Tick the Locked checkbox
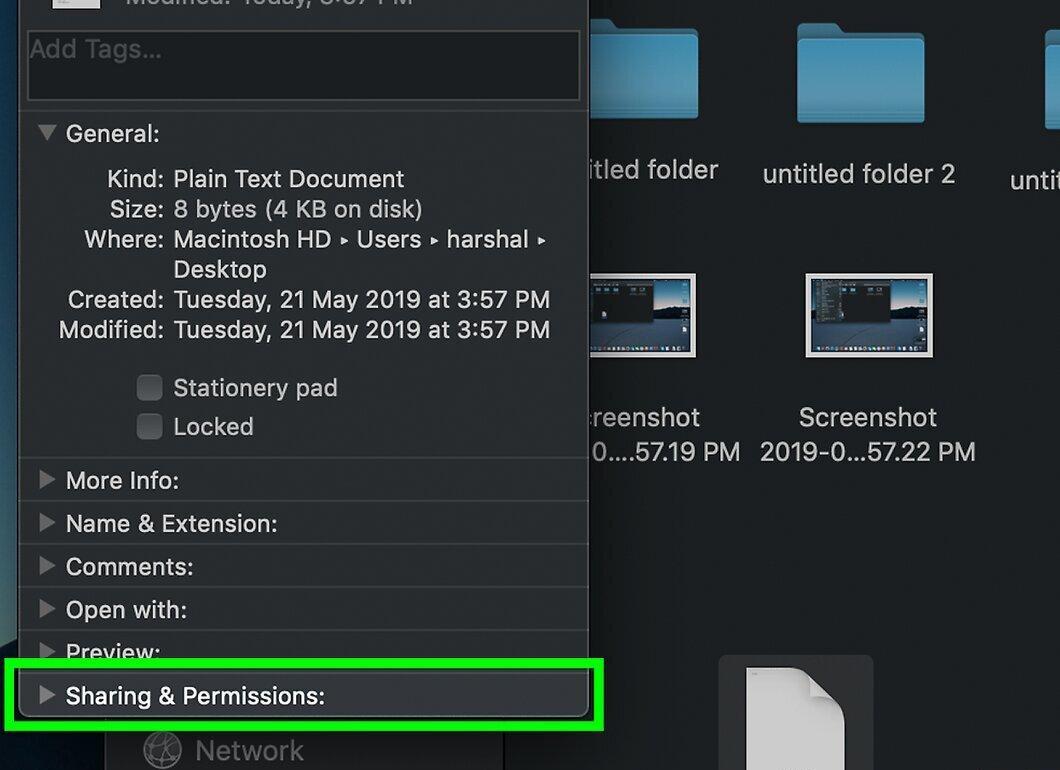Viewport: 1060px width, 770px height. coord(149,427)
